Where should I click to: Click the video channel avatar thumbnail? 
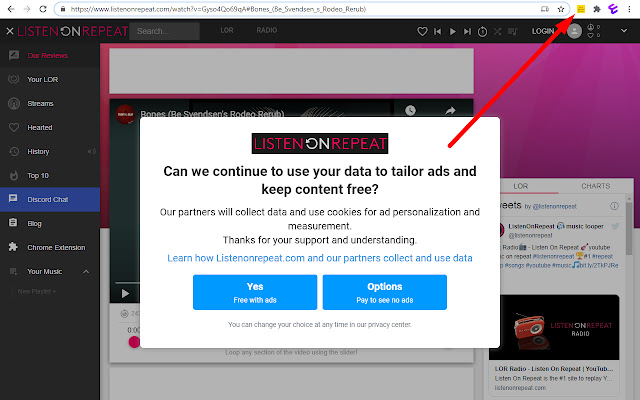click(125, 114)
